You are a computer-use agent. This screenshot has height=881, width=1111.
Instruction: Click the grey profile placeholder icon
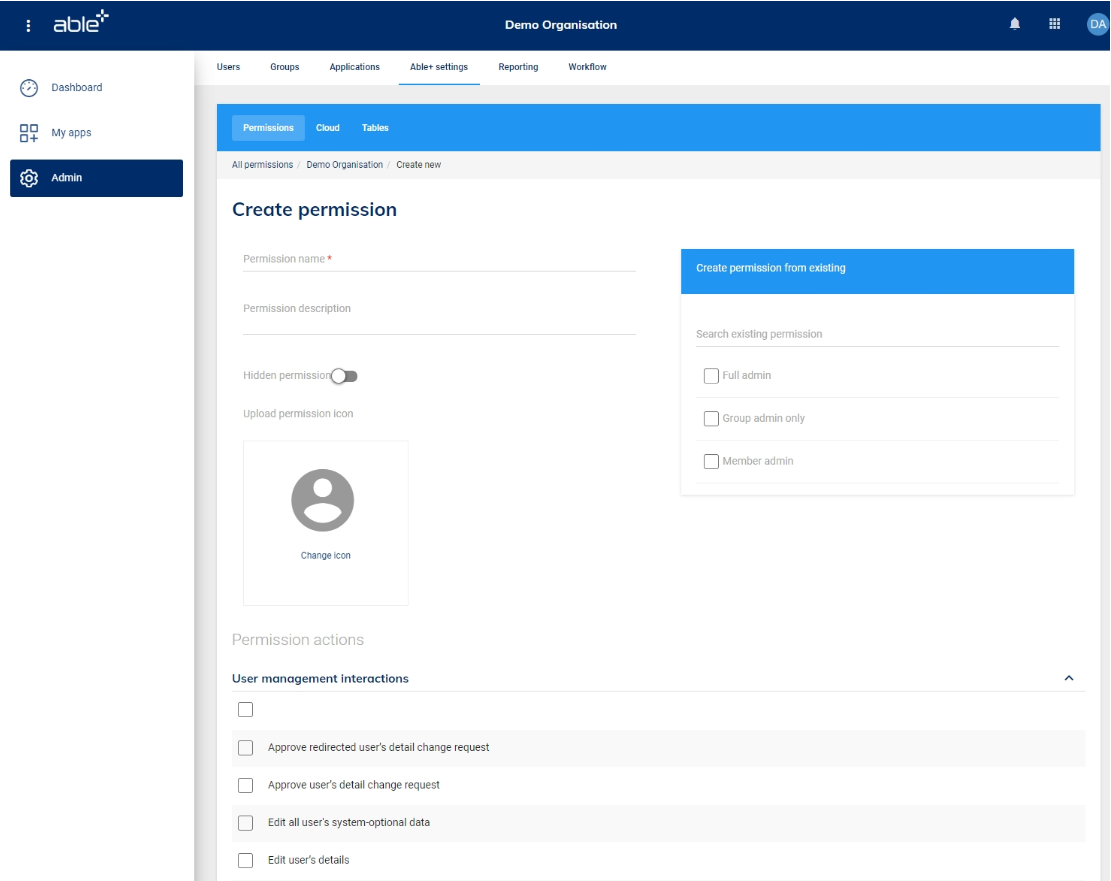click(322, 500)
